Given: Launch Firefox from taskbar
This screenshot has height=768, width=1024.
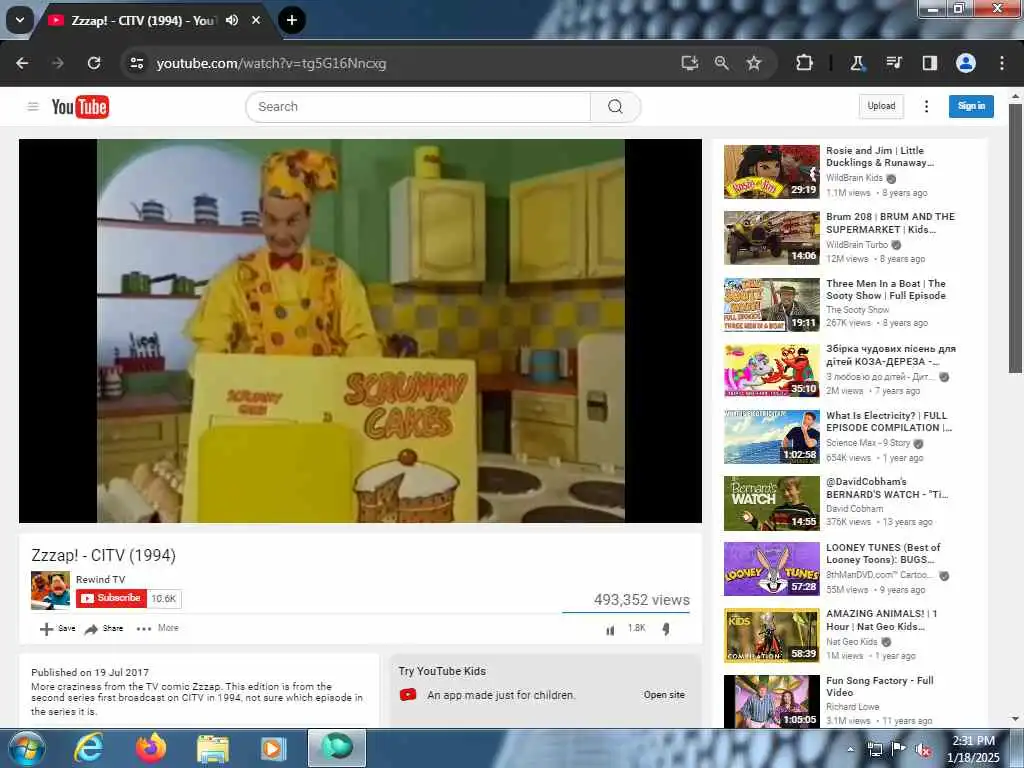Looking at the screenshot, I should (x=151, y=748).
